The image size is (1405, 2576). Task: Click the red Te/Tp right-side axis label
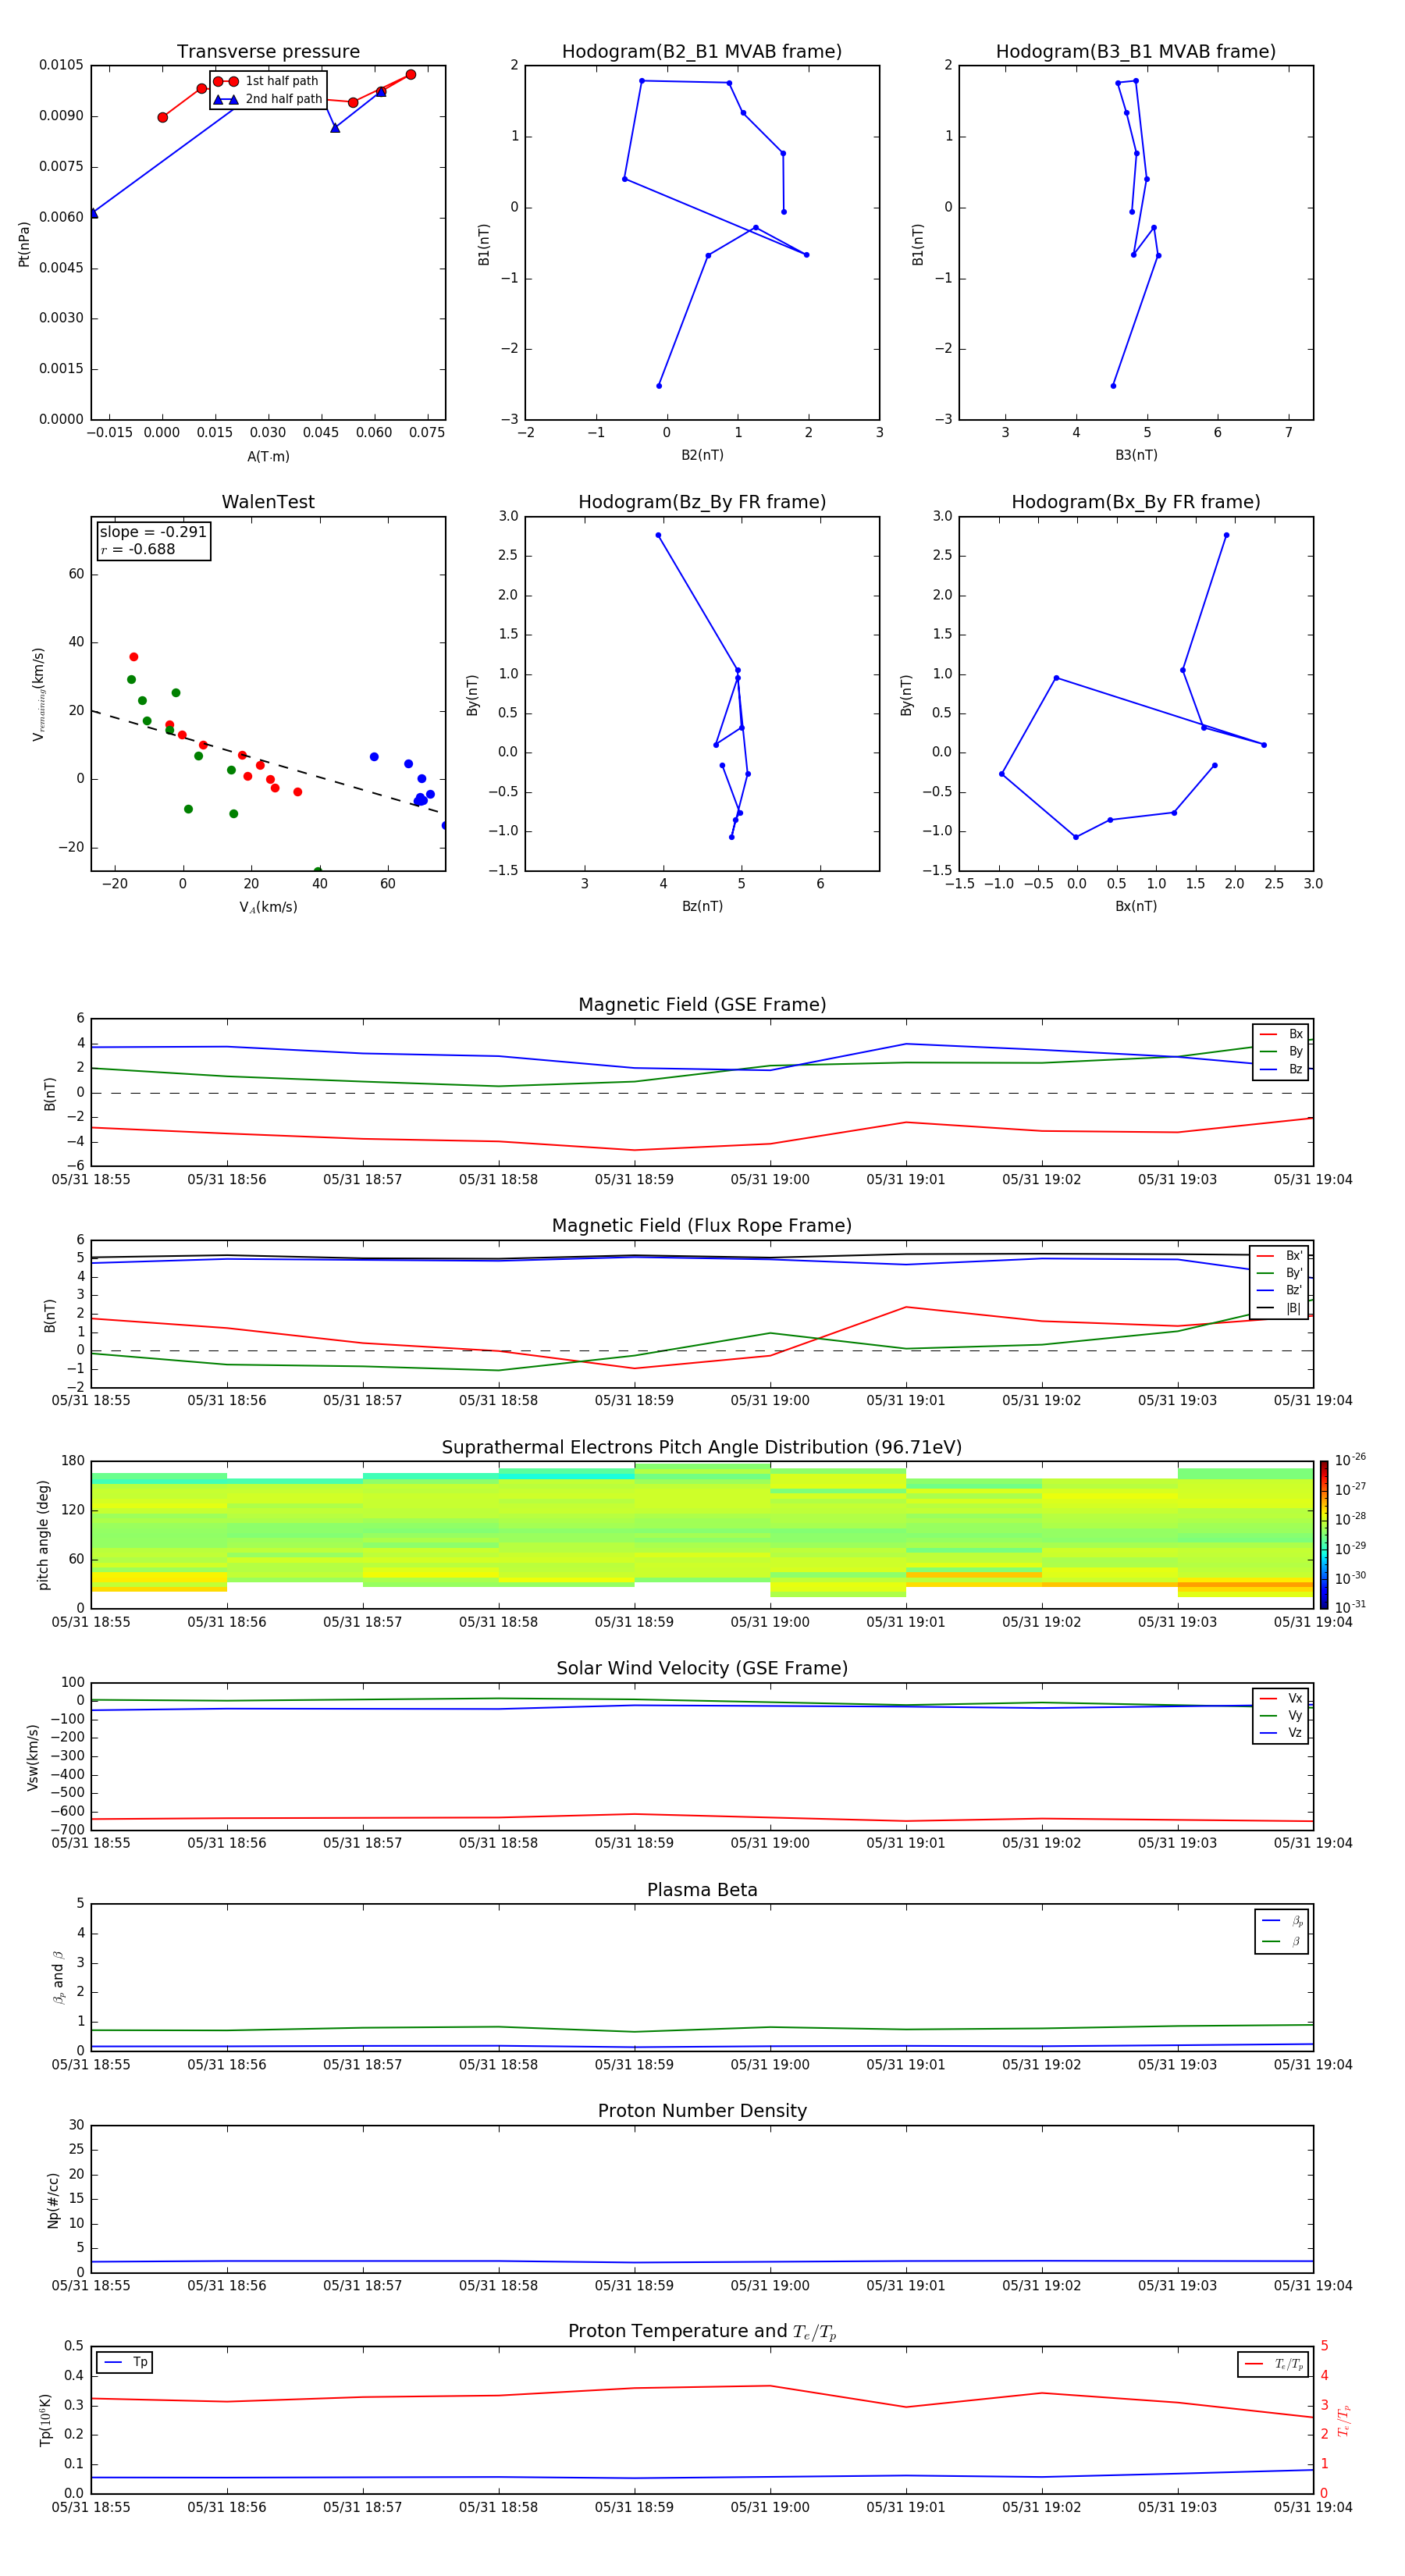1344,2421
